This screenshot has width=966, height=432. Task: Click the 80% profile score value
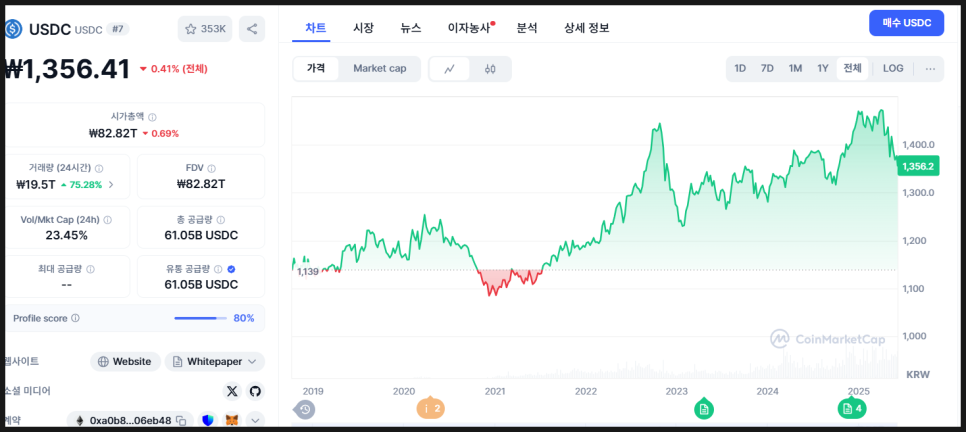(244, 319)
